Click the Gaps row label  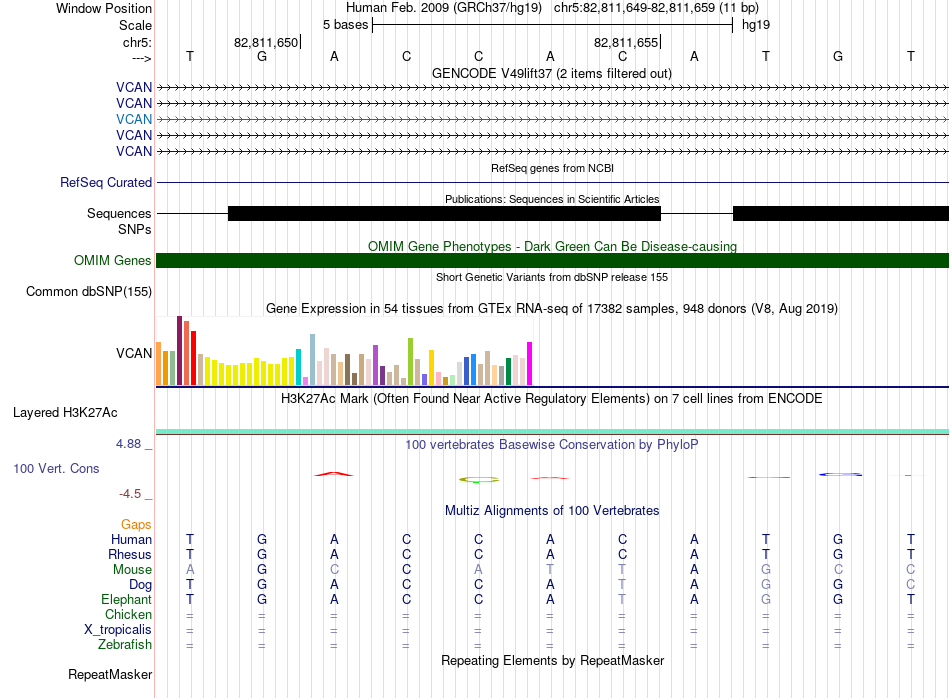pos(136,525)
